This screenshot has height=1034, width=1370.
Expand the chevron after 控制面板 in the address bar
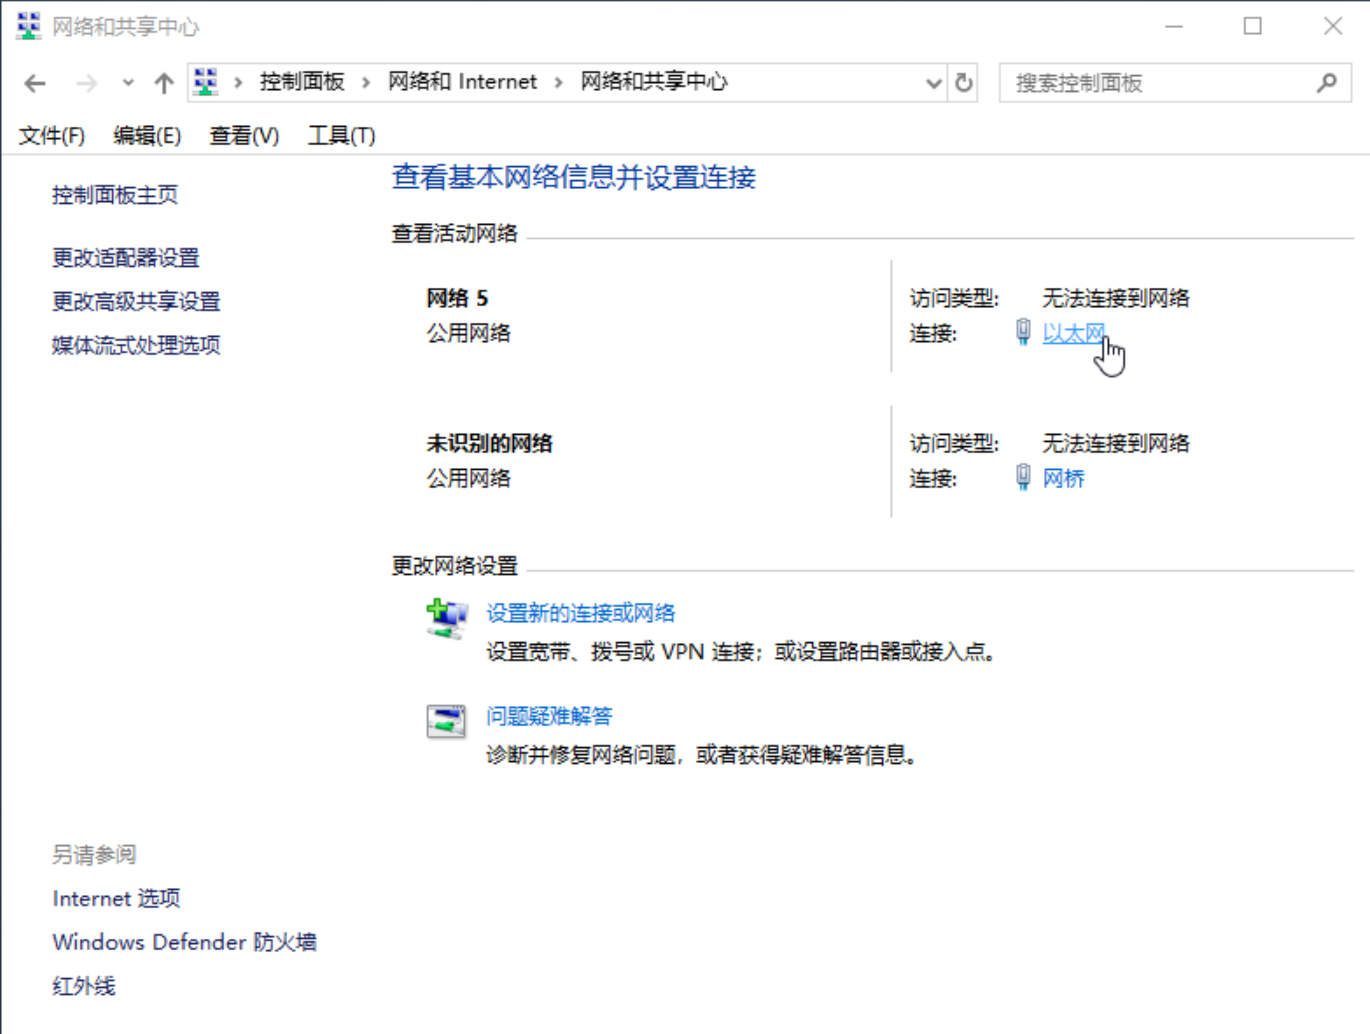[x=366, y=83]
